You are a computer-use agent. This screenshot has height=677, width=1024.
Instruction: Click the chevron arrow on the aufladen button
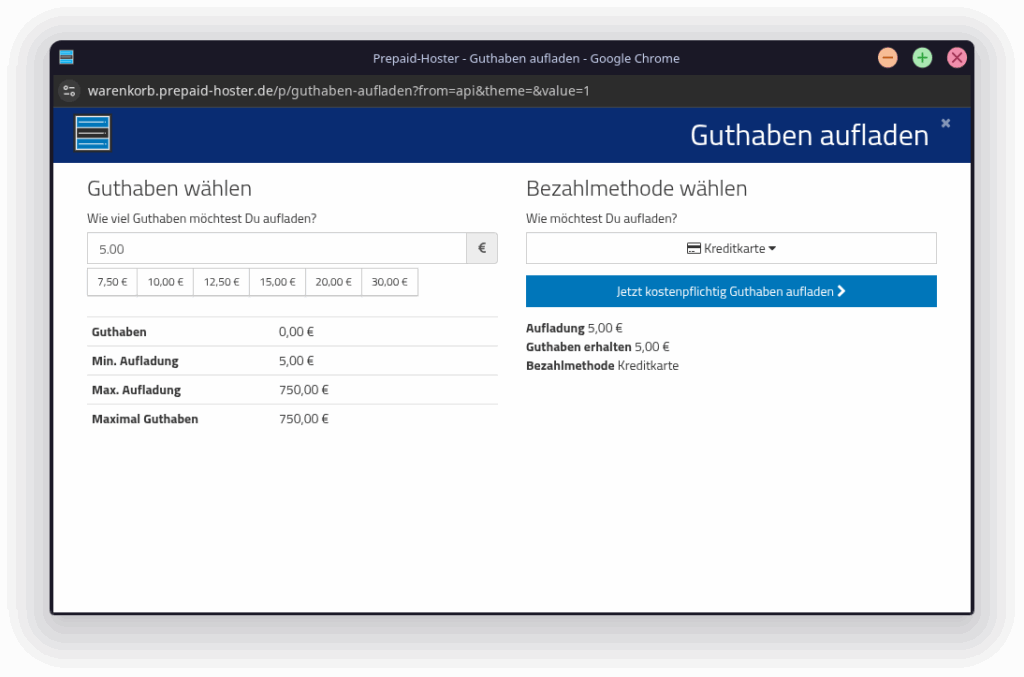point(840,291)
